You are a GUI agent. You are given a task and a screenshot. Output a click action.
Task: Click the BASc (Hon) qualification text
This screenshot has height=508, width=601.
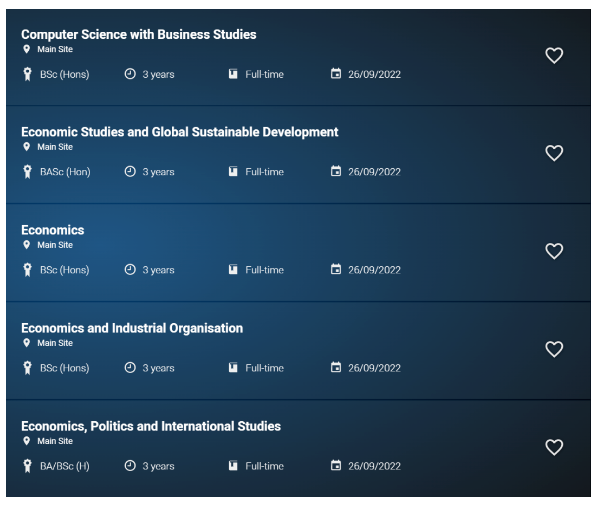(x=64, y=172)
